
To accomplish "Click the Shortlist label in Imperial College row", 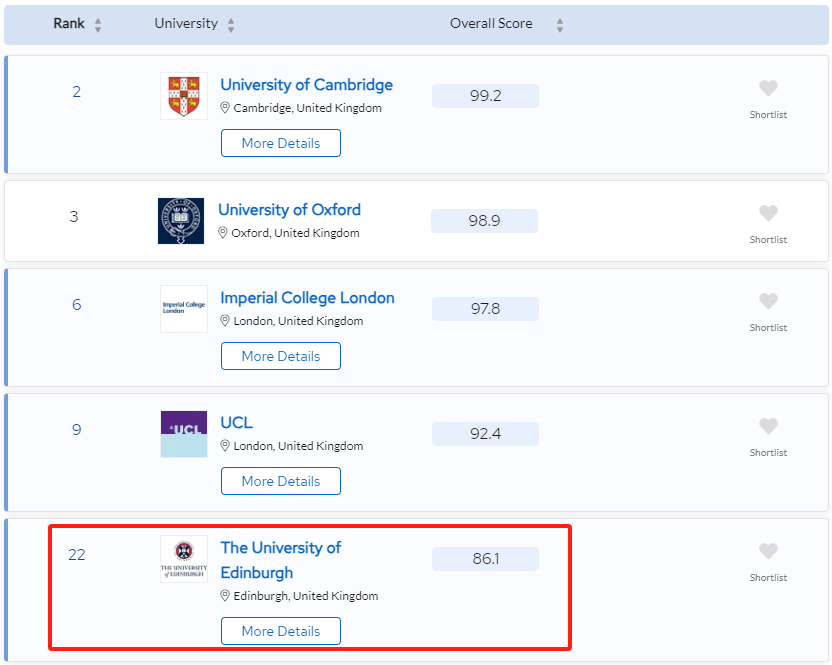I will click(768, 328).
